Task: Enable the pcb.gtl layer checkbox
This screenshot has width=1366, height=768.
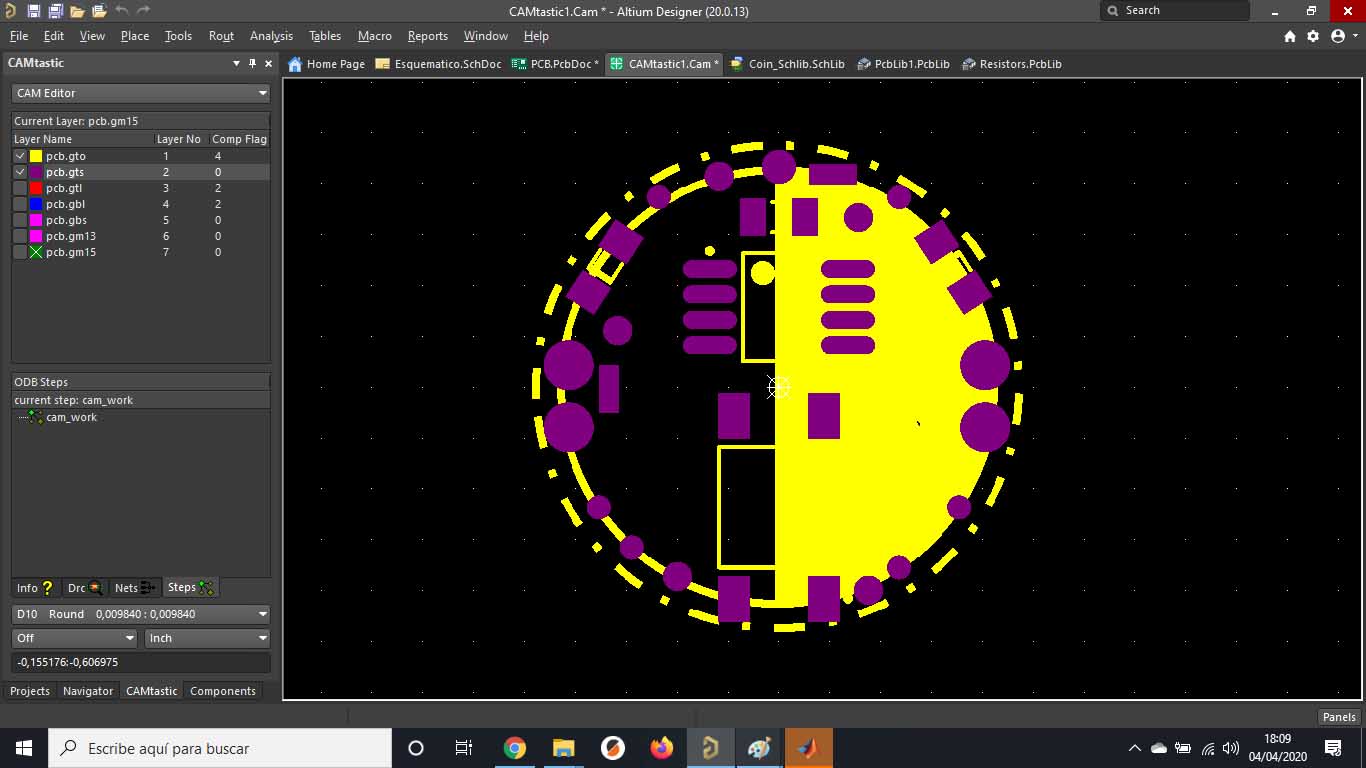Action: (20, 188)
